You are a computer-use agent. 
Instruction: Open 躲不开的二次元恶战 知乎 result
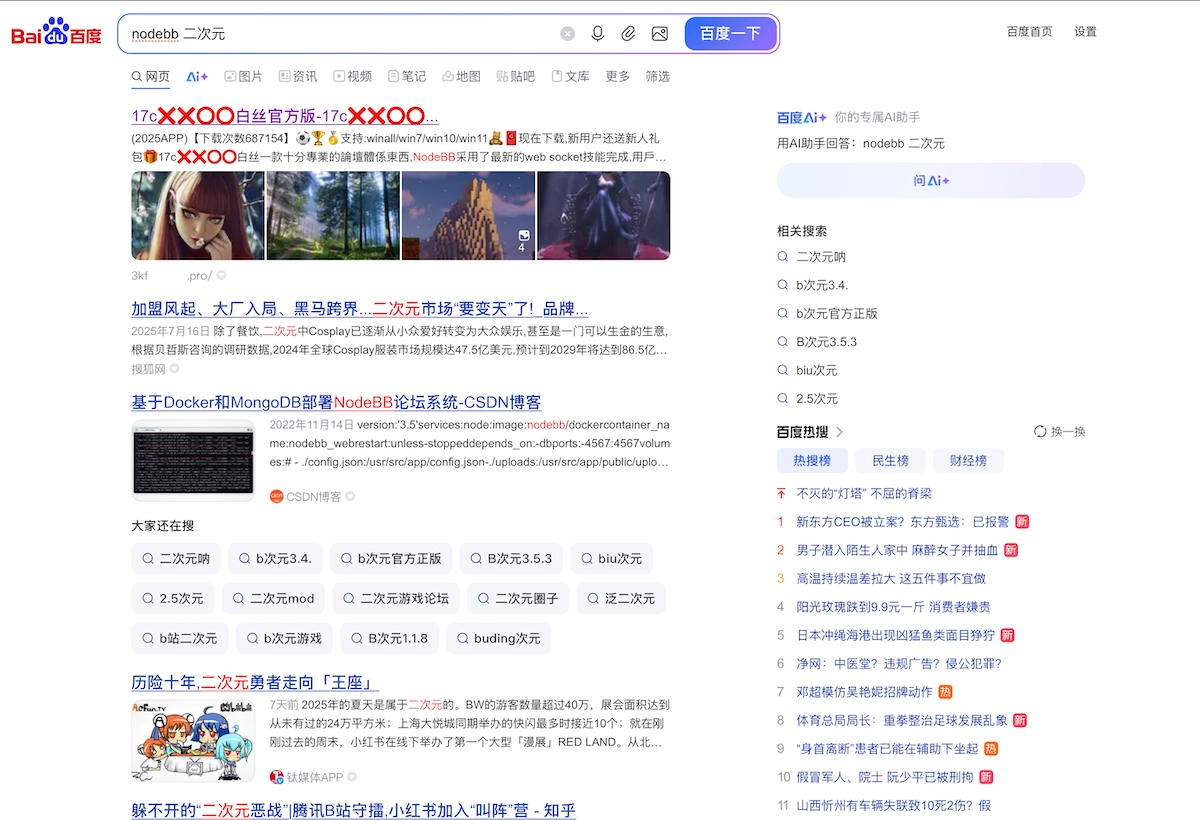[x=353, y=810]
